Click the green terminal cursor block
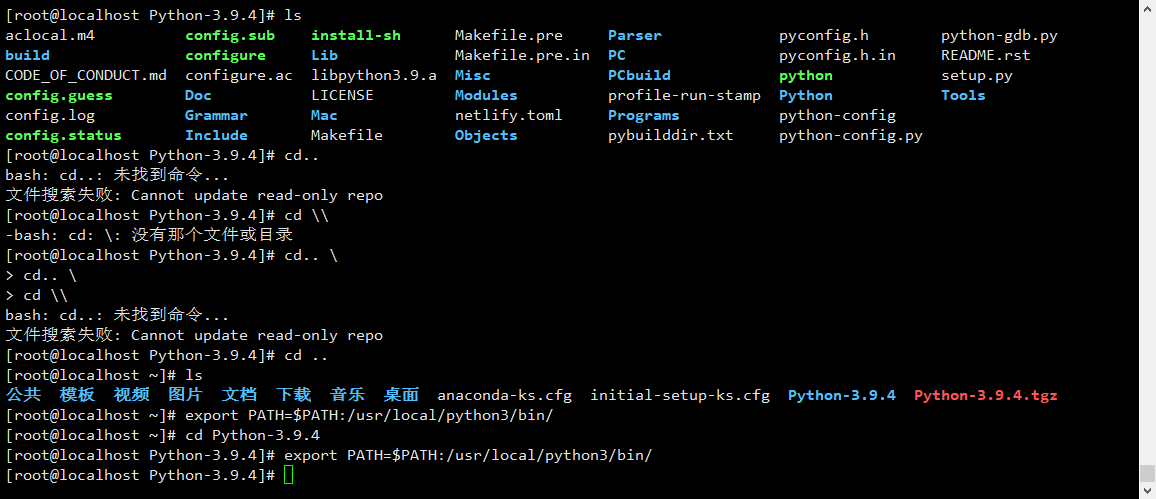This screenshot has width=1156, height=499. [x=288, y=475]
